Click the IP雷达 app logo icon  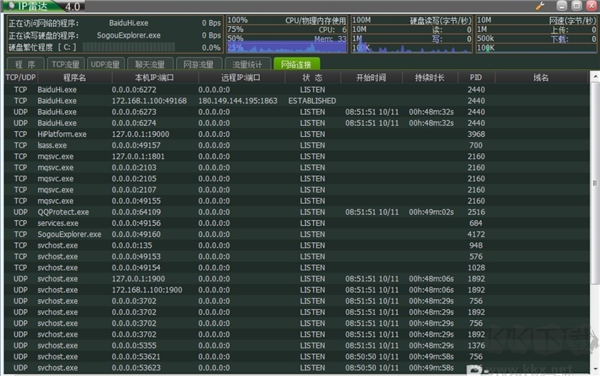(x=11, y=5)
